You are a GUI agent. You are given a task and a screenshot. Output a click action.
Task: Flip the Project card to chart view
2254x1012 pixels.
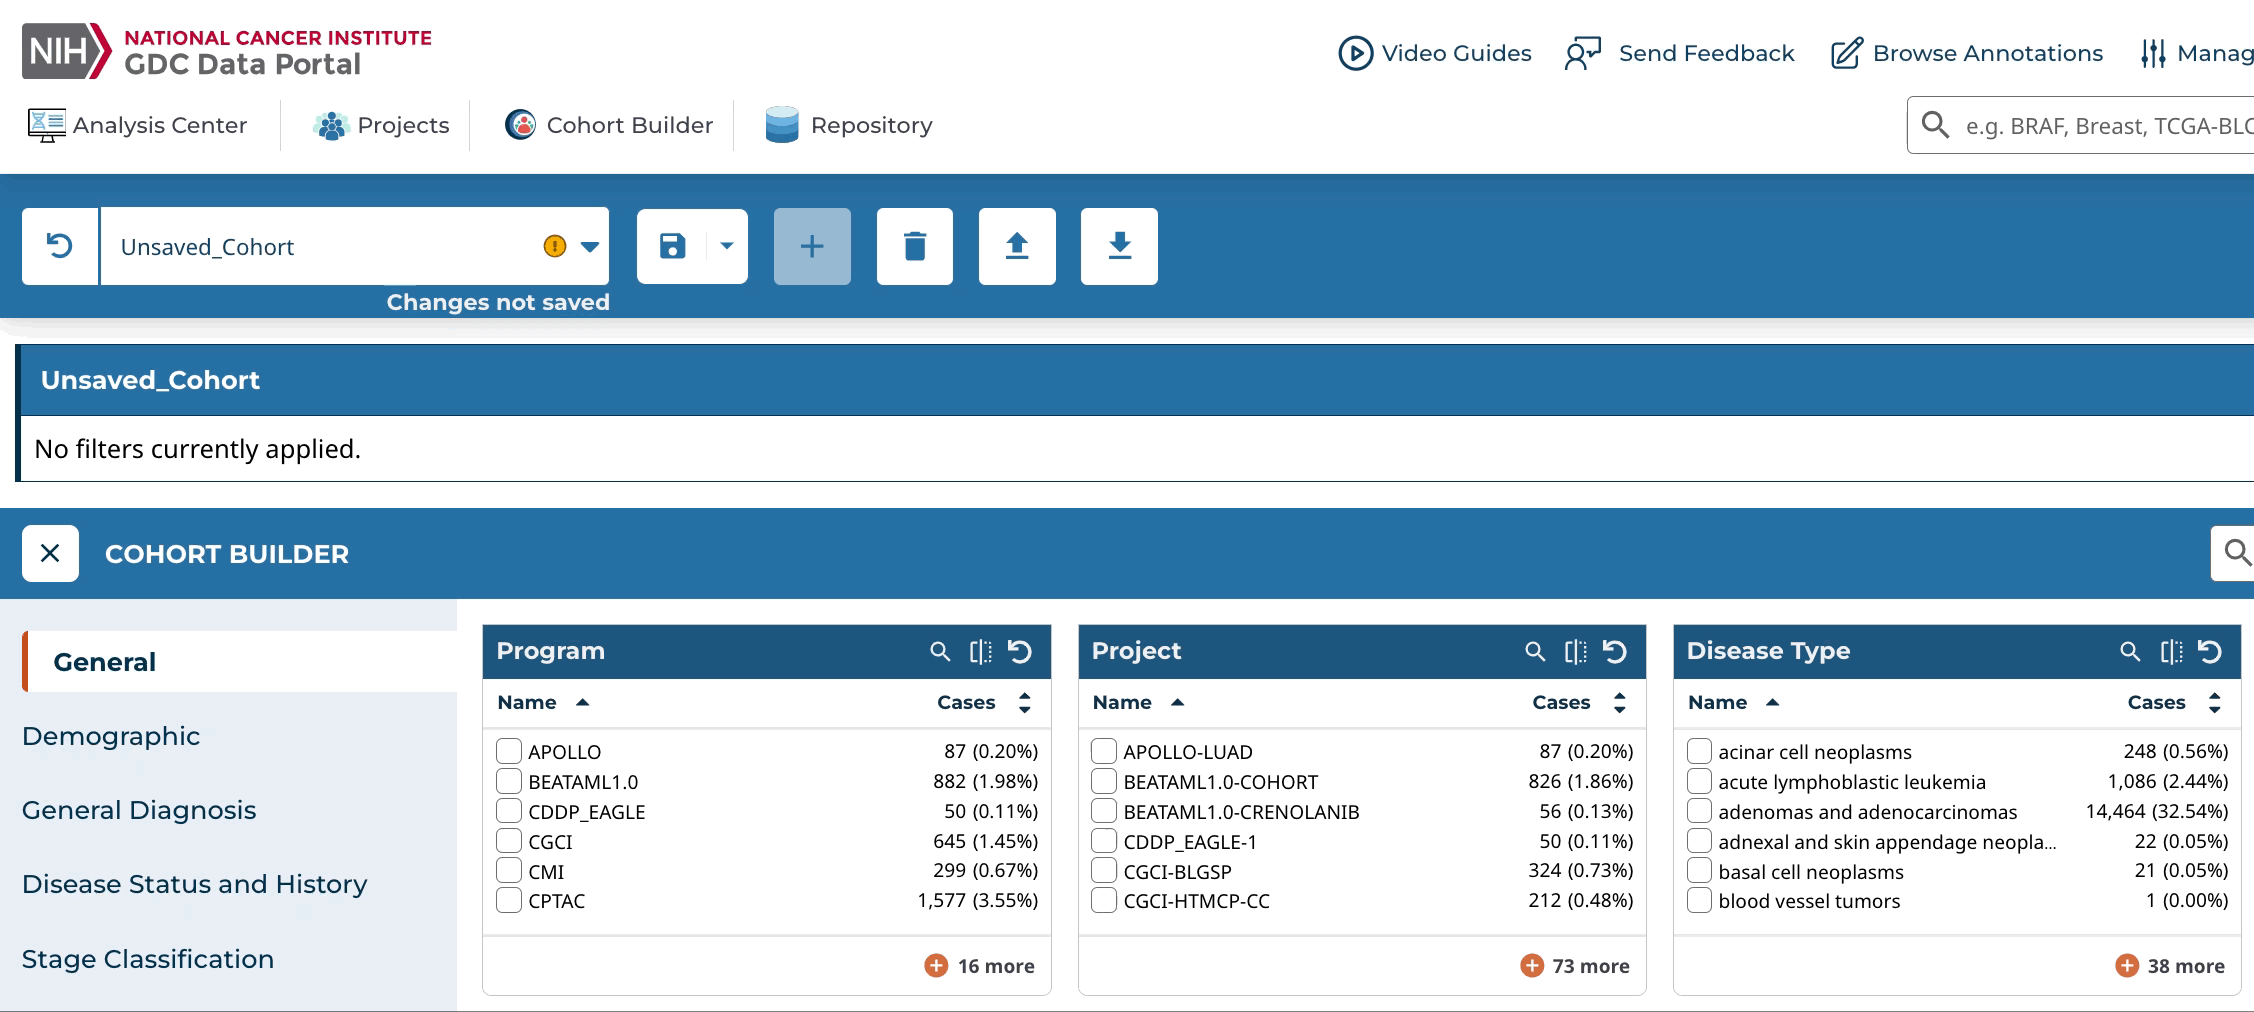[1575, 652]
